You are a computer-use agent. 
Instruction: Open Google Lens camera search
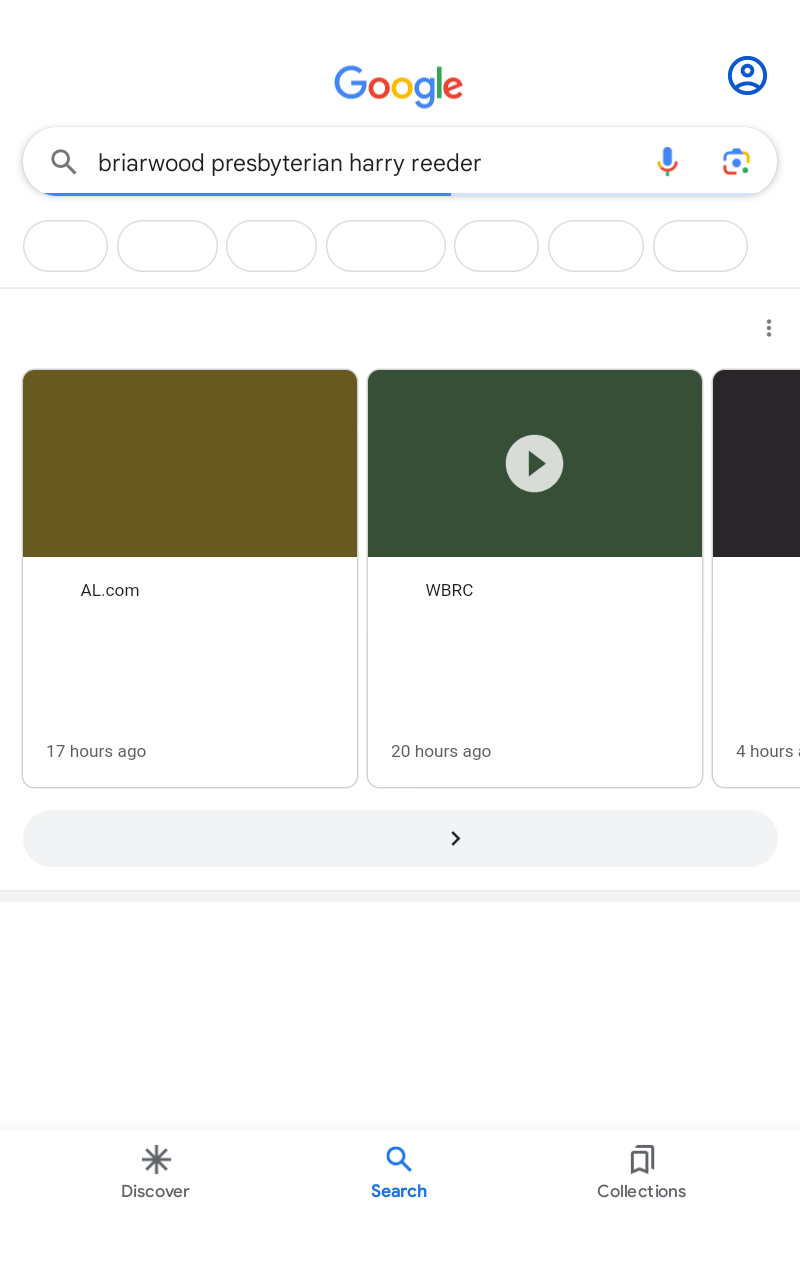point(736,162)
